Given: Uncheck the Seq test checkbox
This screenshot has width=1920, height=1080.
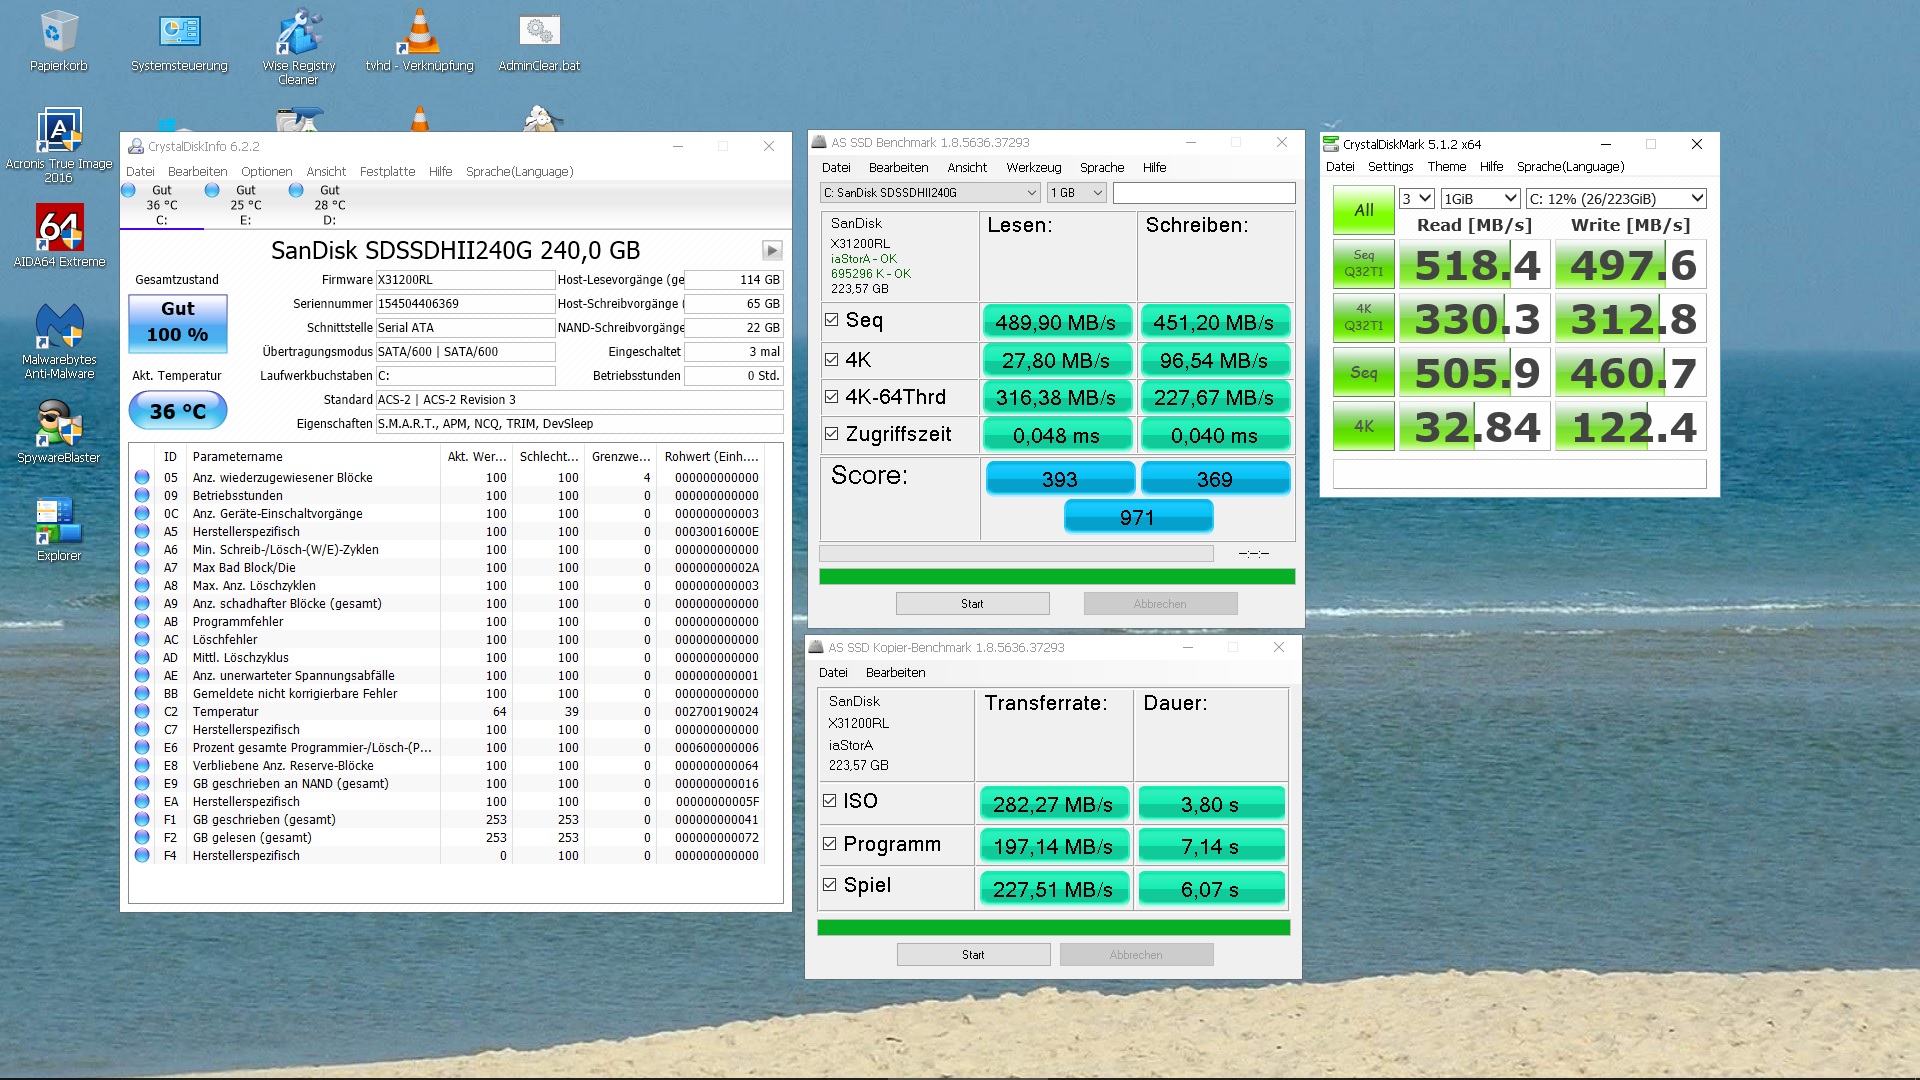Looking at the screenshot, I should click(x=831, y=320).
